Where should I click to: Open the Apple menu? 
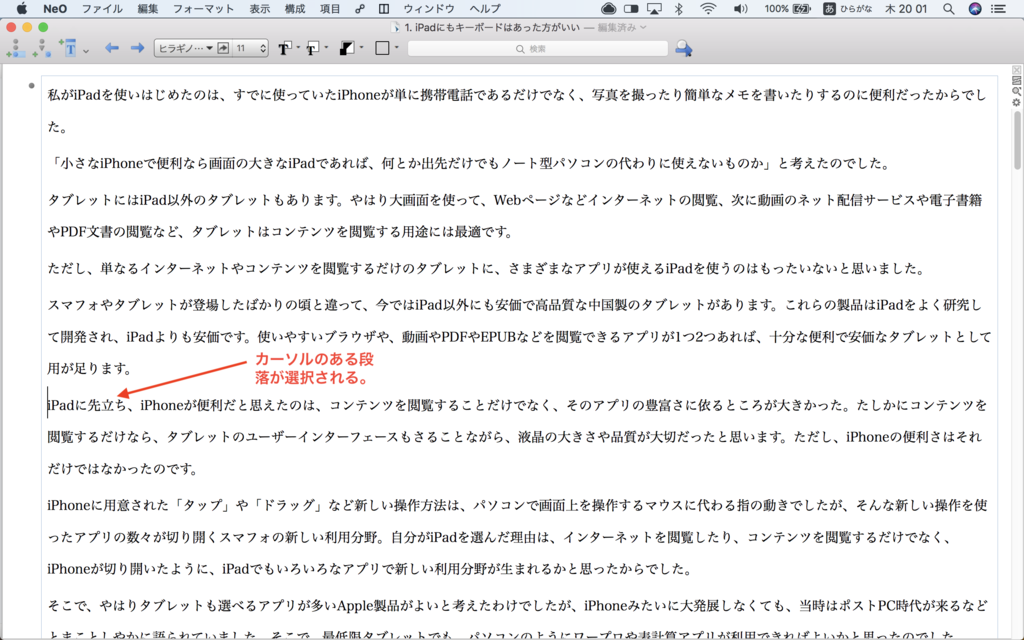tap(22, 8)
